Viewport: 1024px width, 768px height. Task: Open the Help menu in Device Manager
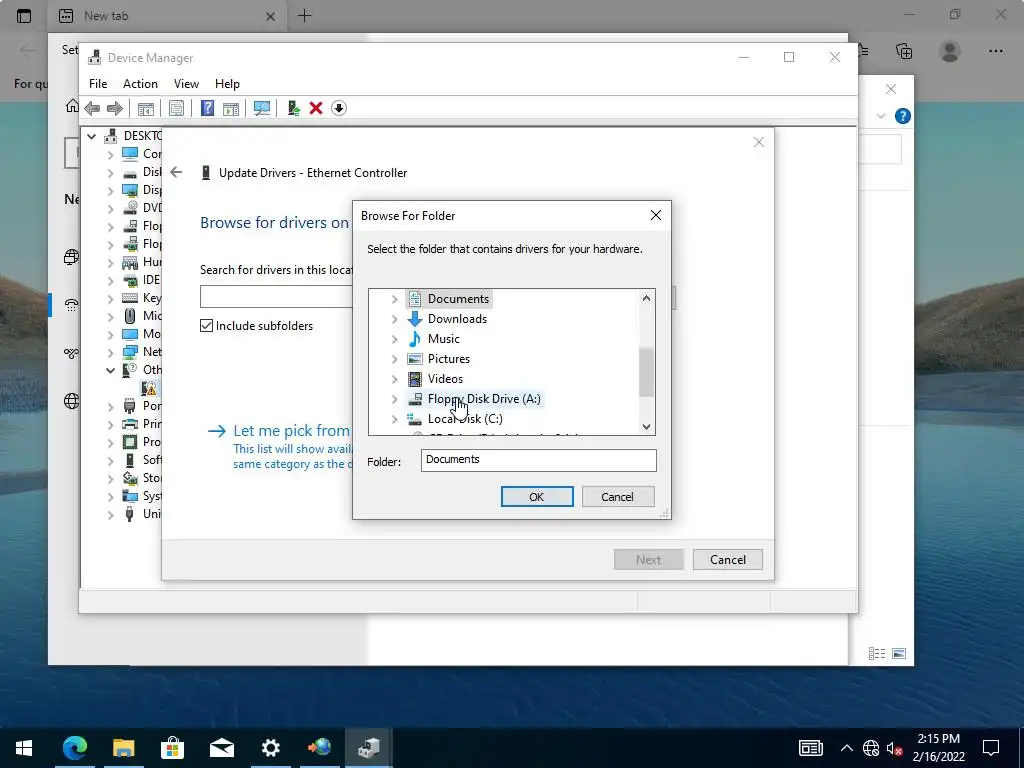click(x=227, y=84)
